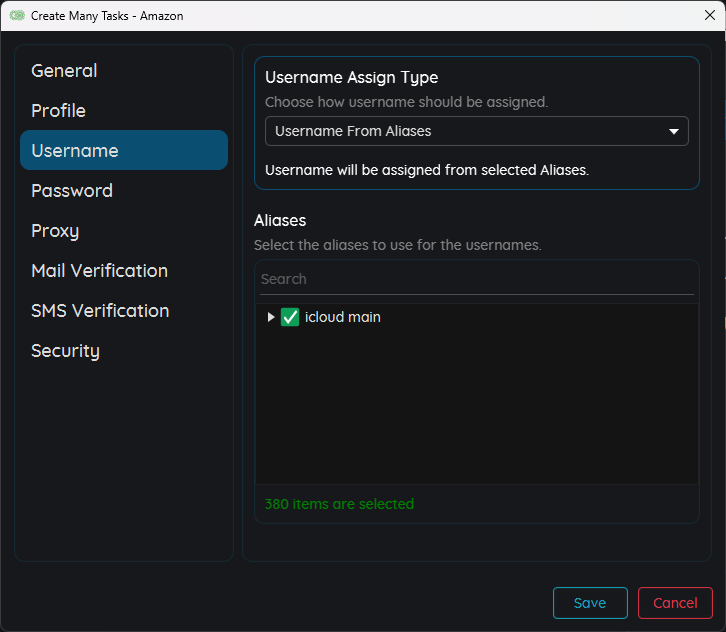Switch to the Security tab
This screenshot has width=726, height=632.
65,351
